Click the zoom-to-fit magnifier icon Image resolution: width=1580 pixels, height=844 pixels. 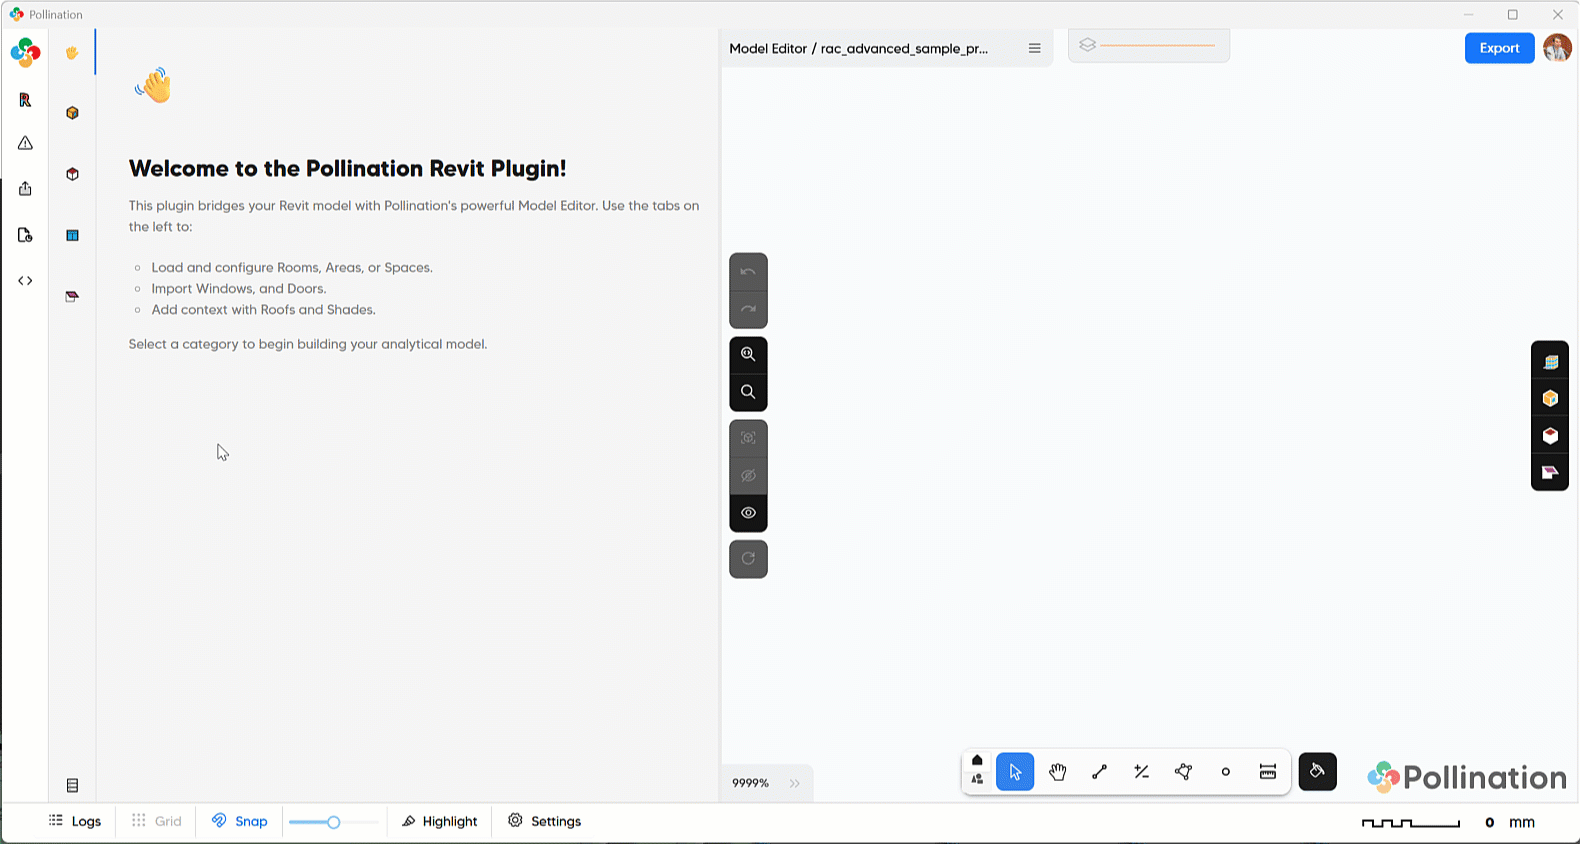tap(748, 354)
